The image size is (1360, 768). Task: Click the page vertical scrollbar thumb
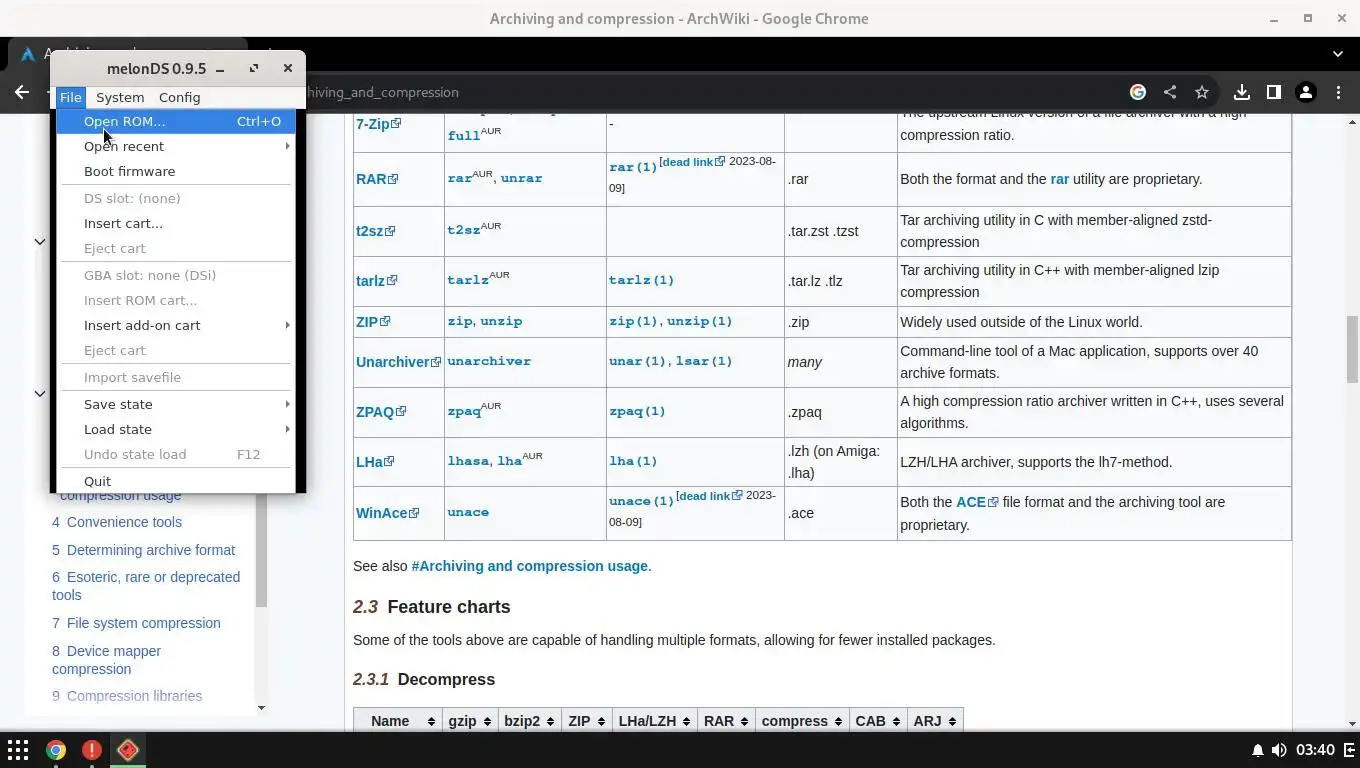1352,349
